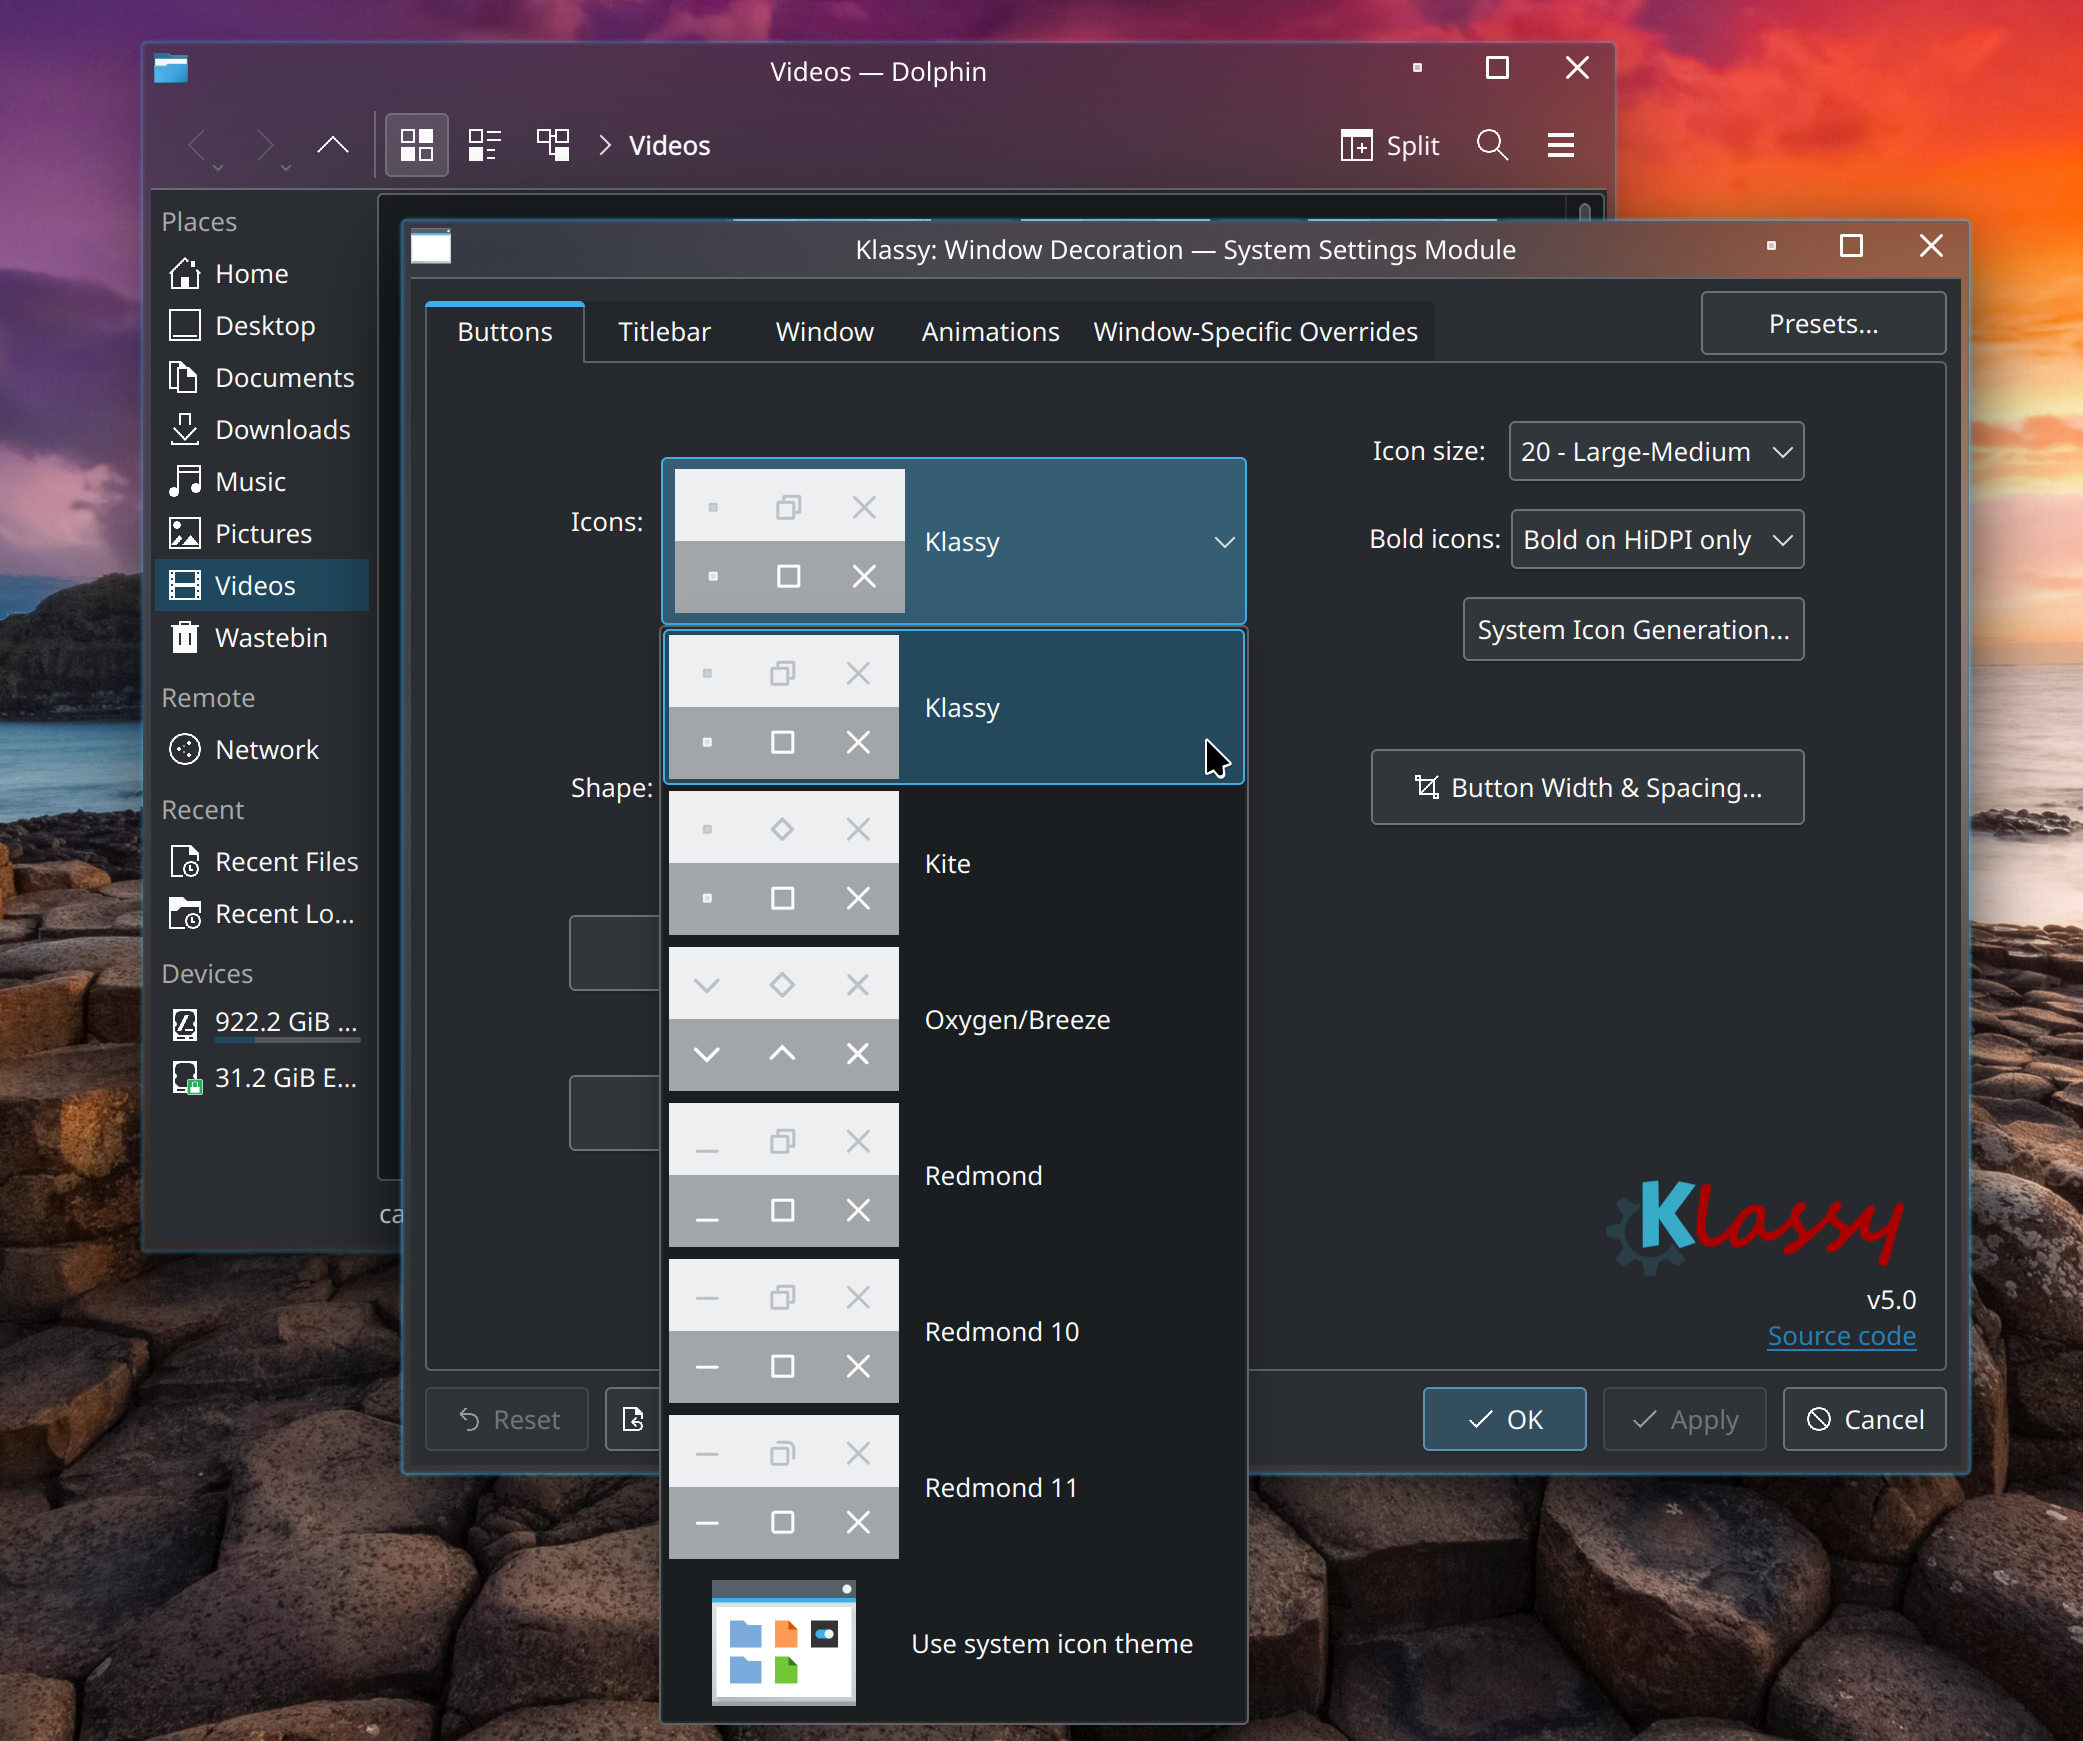
Task: Click the Split view button
Action: point(1390,146)
